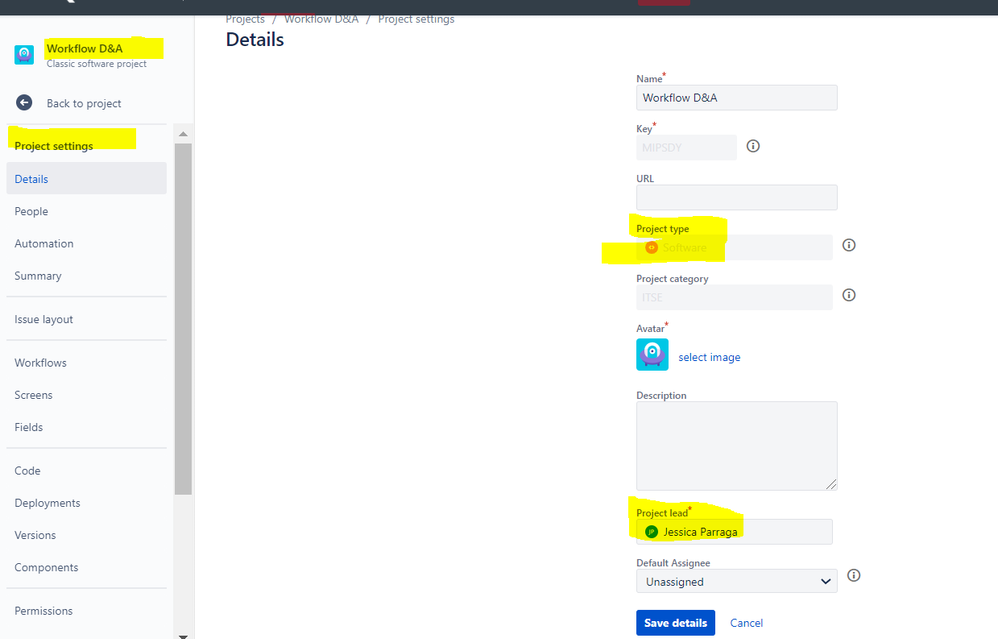Open the Automation settings page
Viewport: 998px width, 639px height.
(x=44, y=243)
